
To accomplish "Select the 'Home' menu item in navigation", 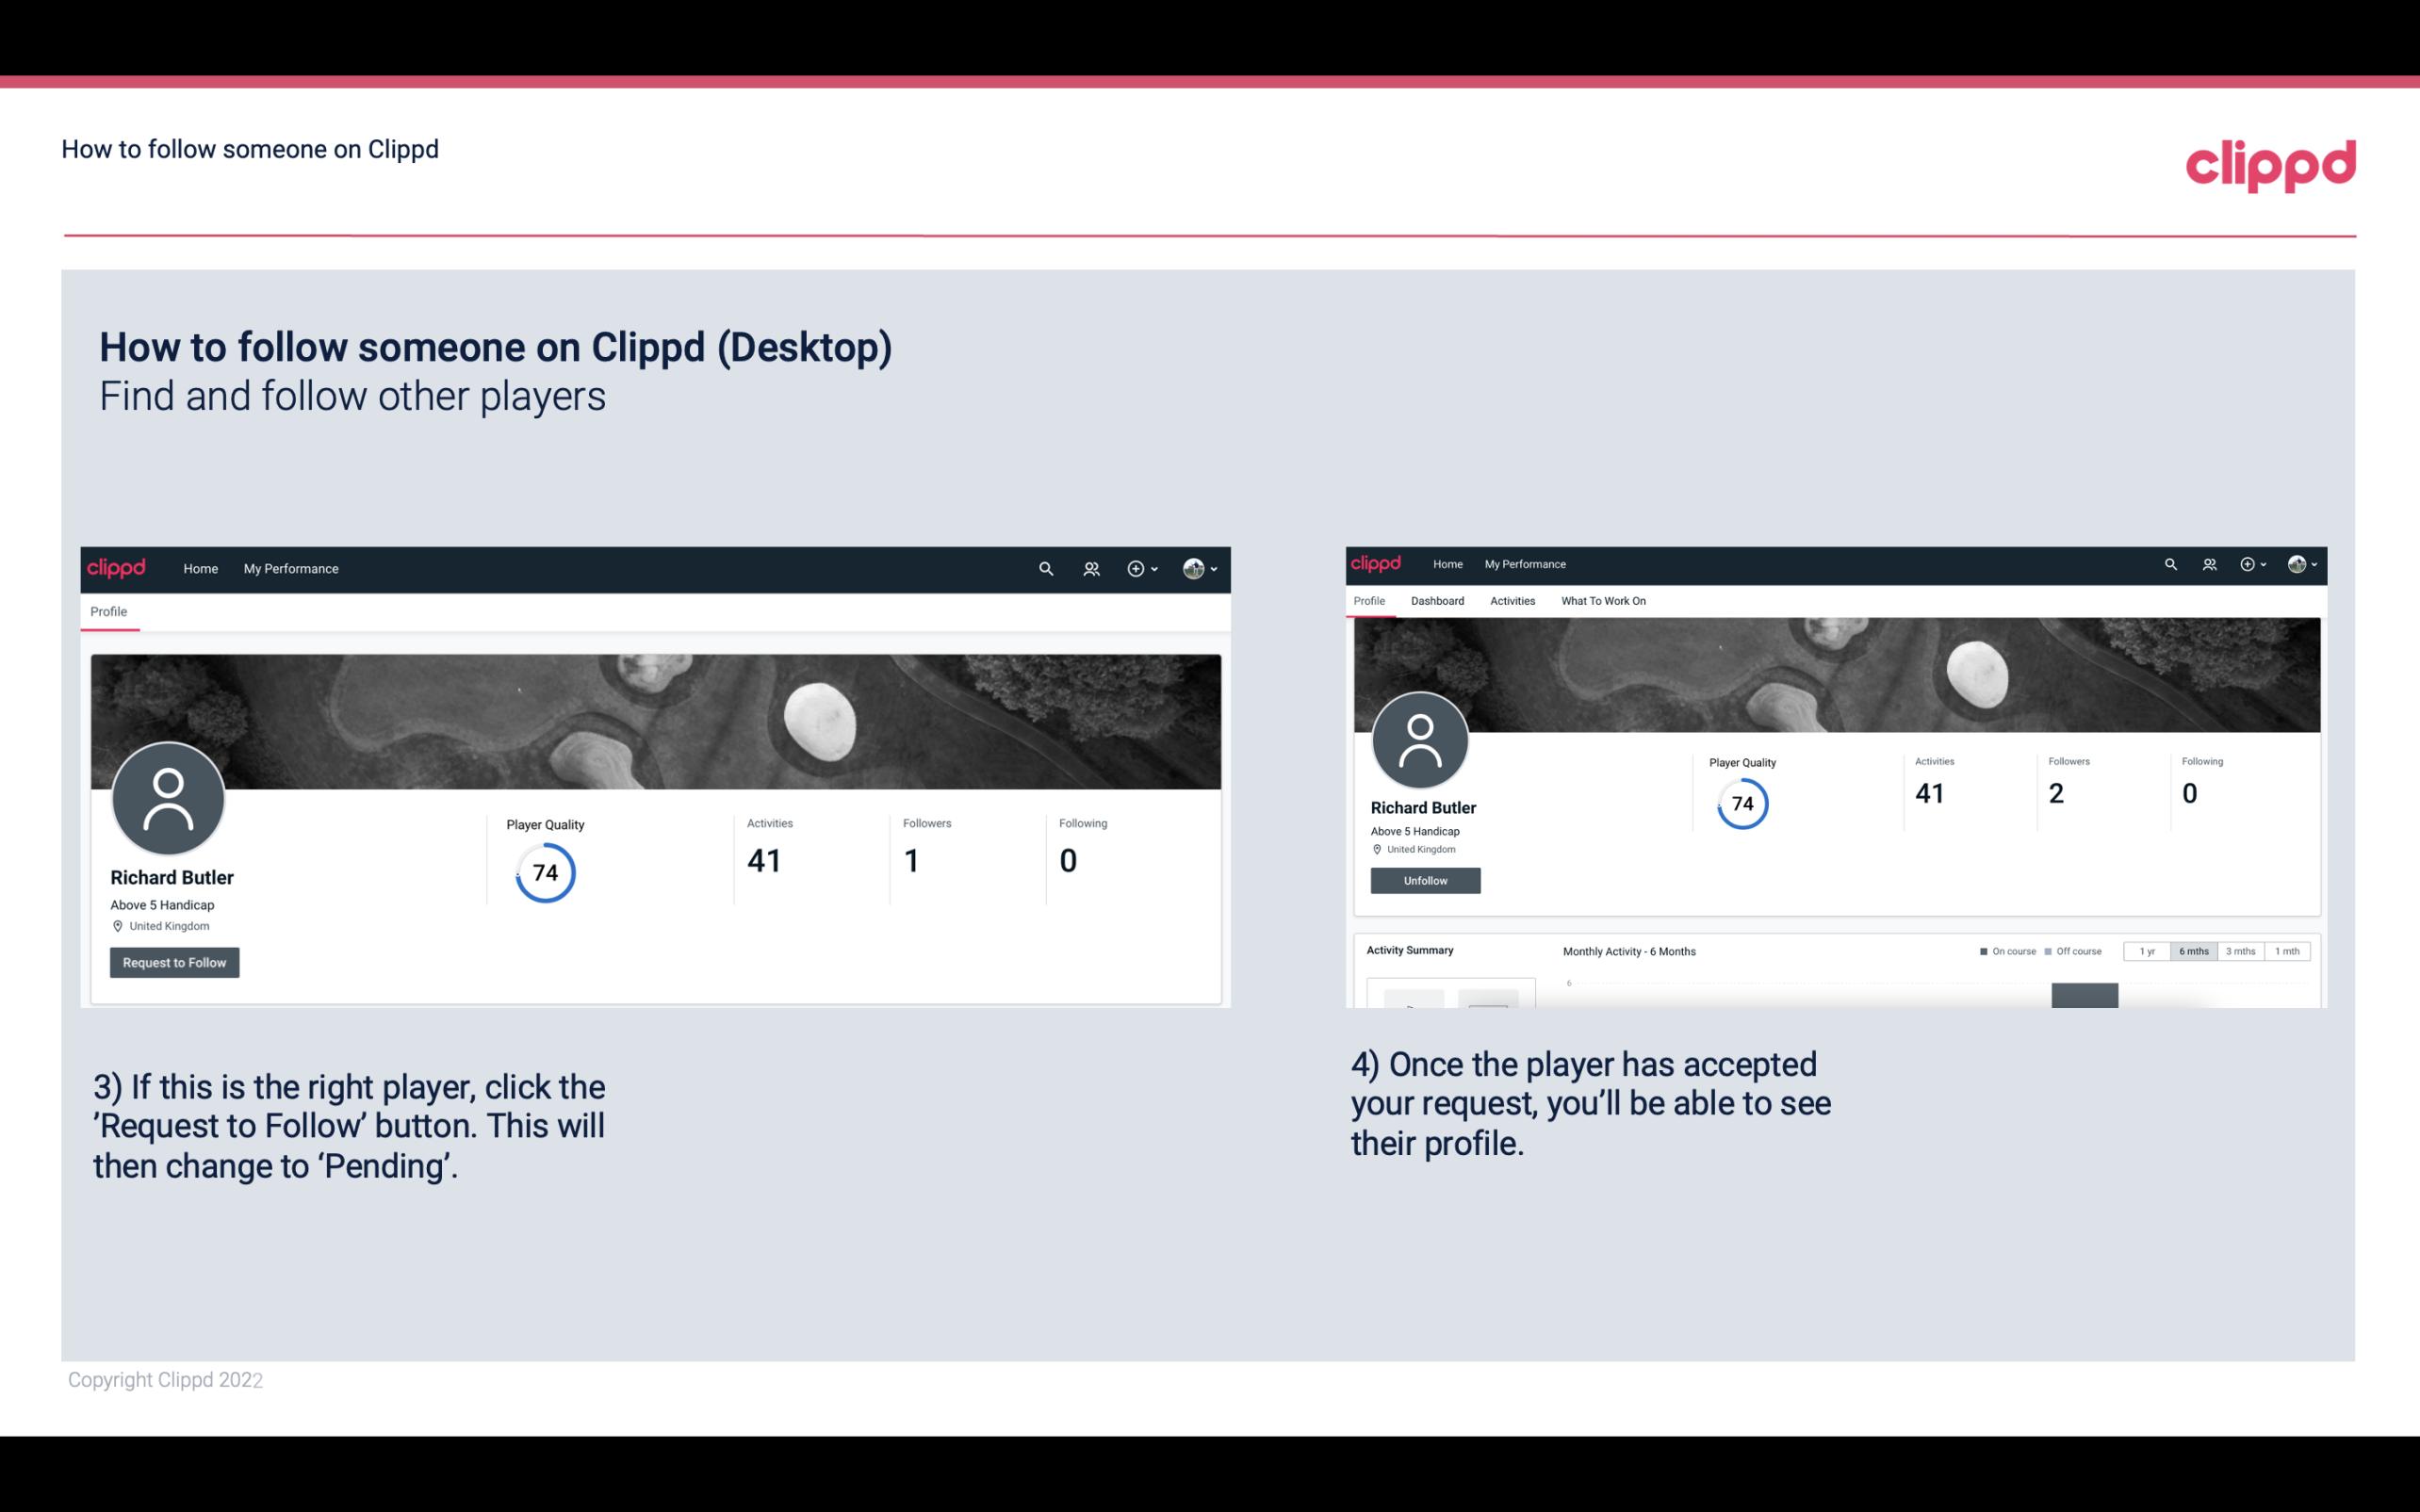I will [201, 568].
